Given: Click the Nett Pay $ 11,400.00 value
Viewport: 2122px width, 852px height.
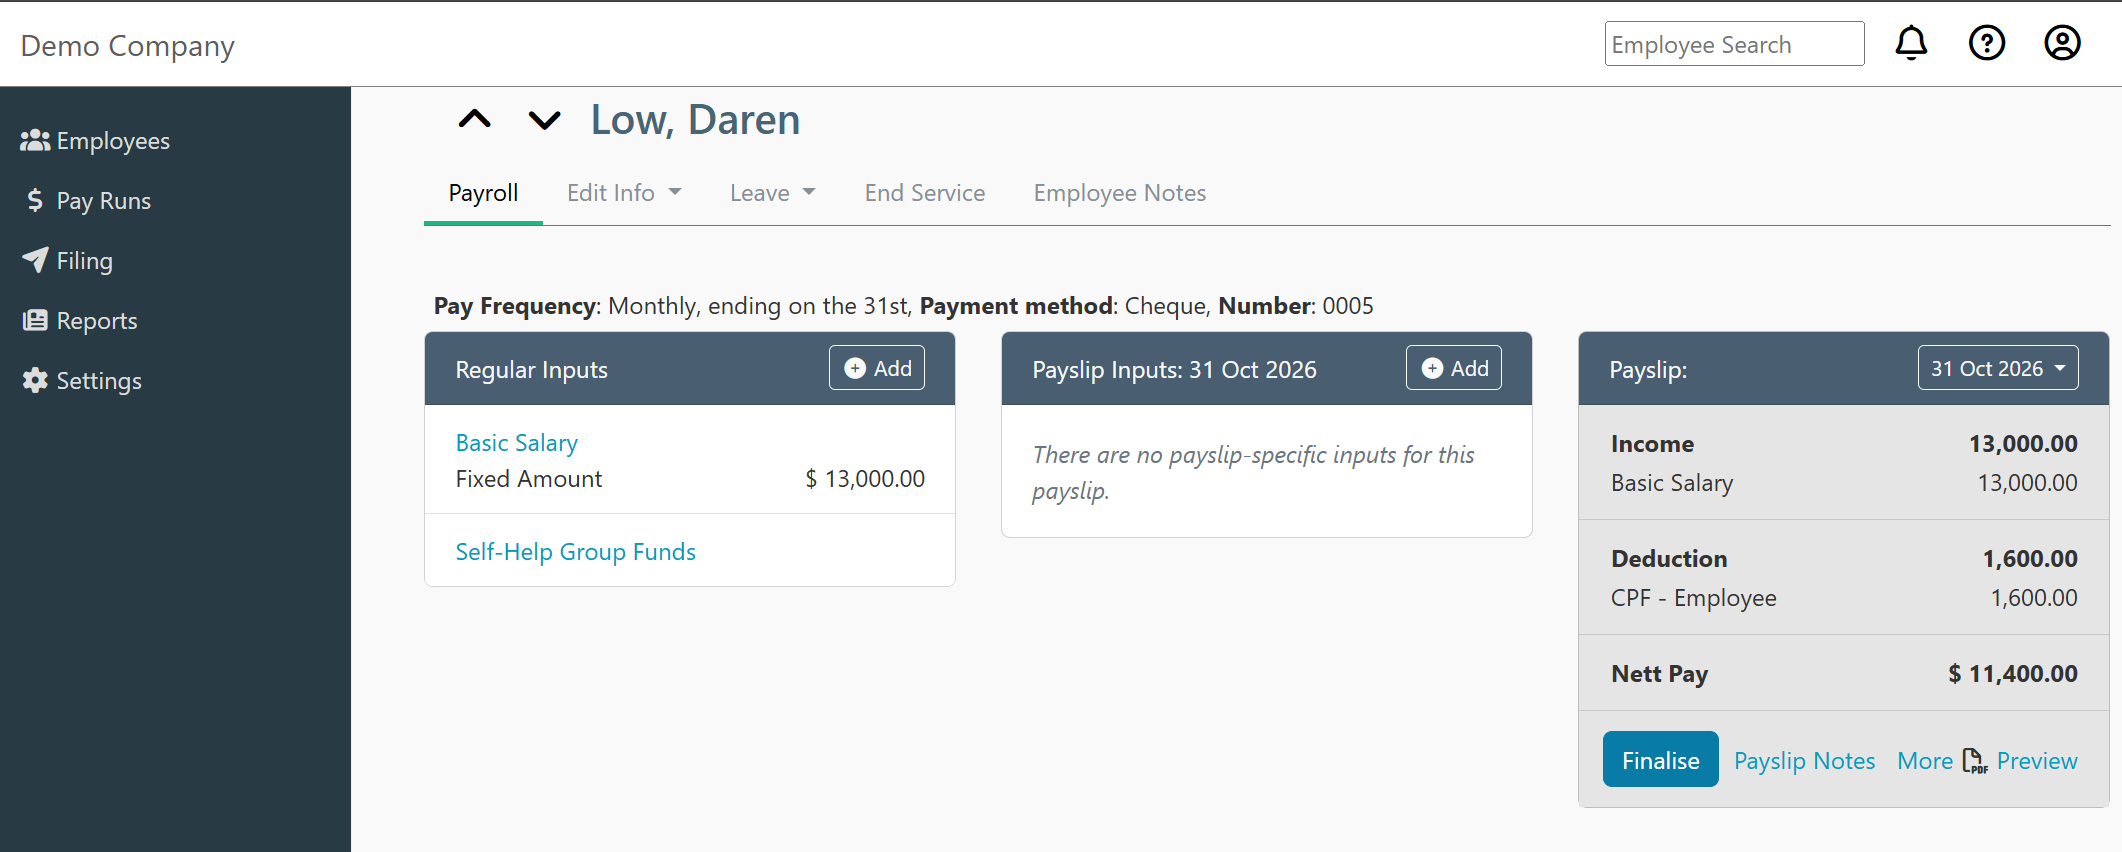Looking at the screenshot, I should [x=2013, y=674].
